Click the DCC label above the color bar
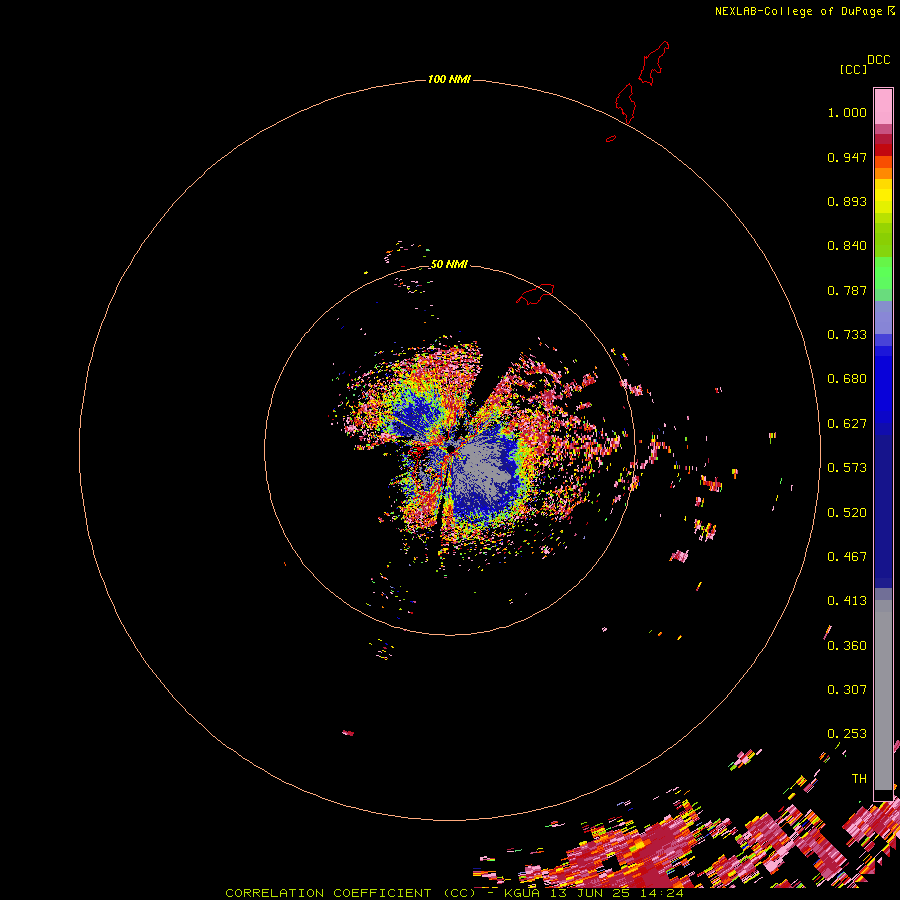900x900 pixels. pos(878,60)
